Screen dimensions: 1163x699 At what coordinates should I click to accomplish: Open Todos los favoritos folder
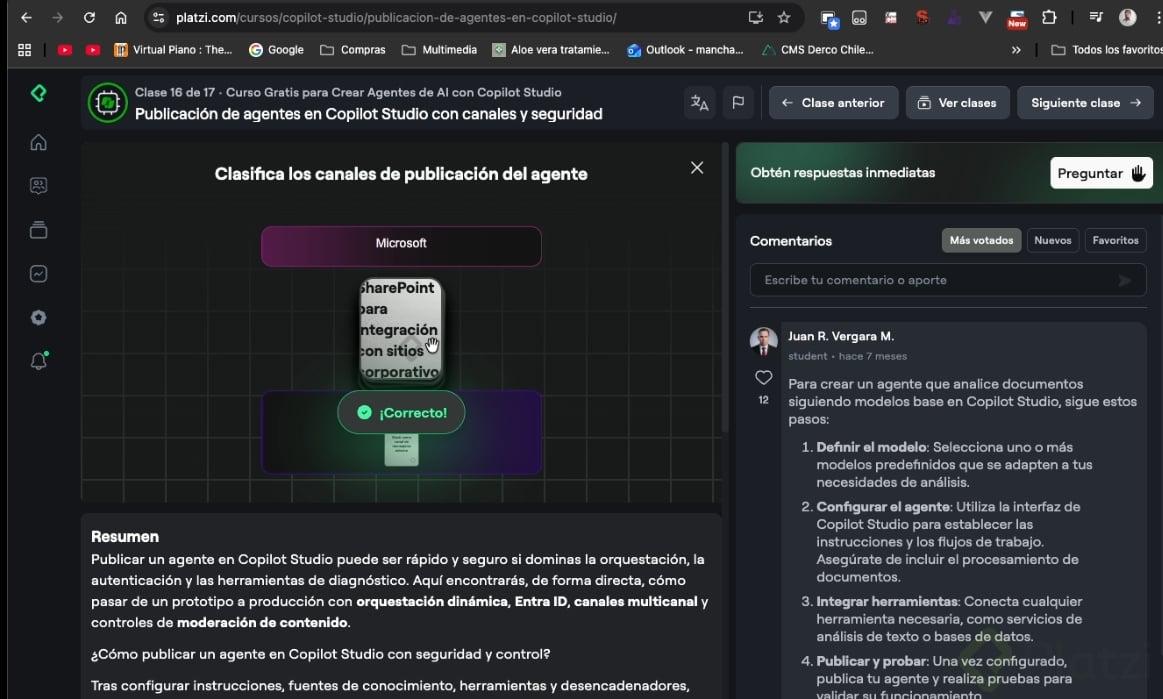click(1107, 50)
